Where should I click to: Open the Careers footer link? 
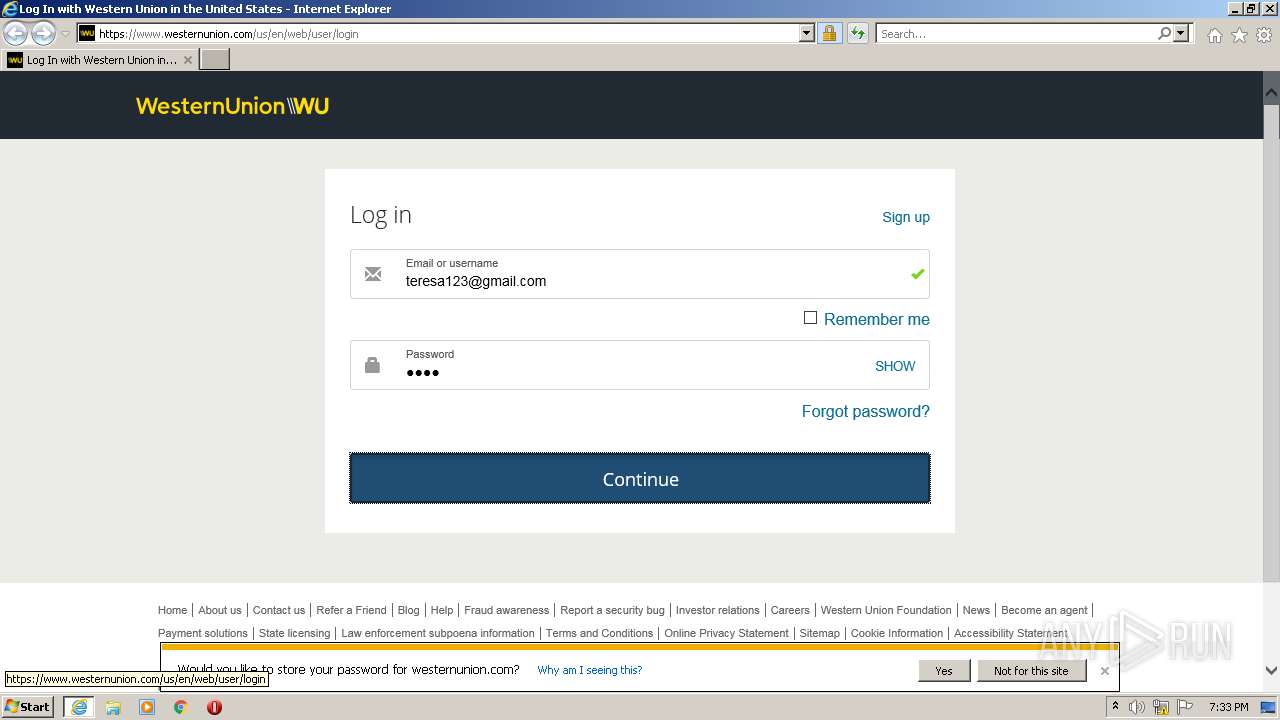(790, 610)
